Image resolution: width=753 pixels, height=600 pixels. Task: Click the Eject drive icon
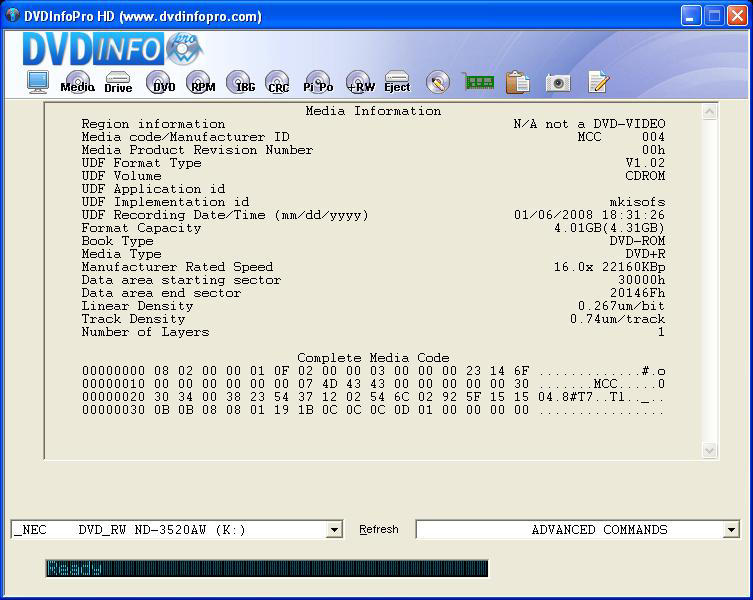(x=397, y=82)
